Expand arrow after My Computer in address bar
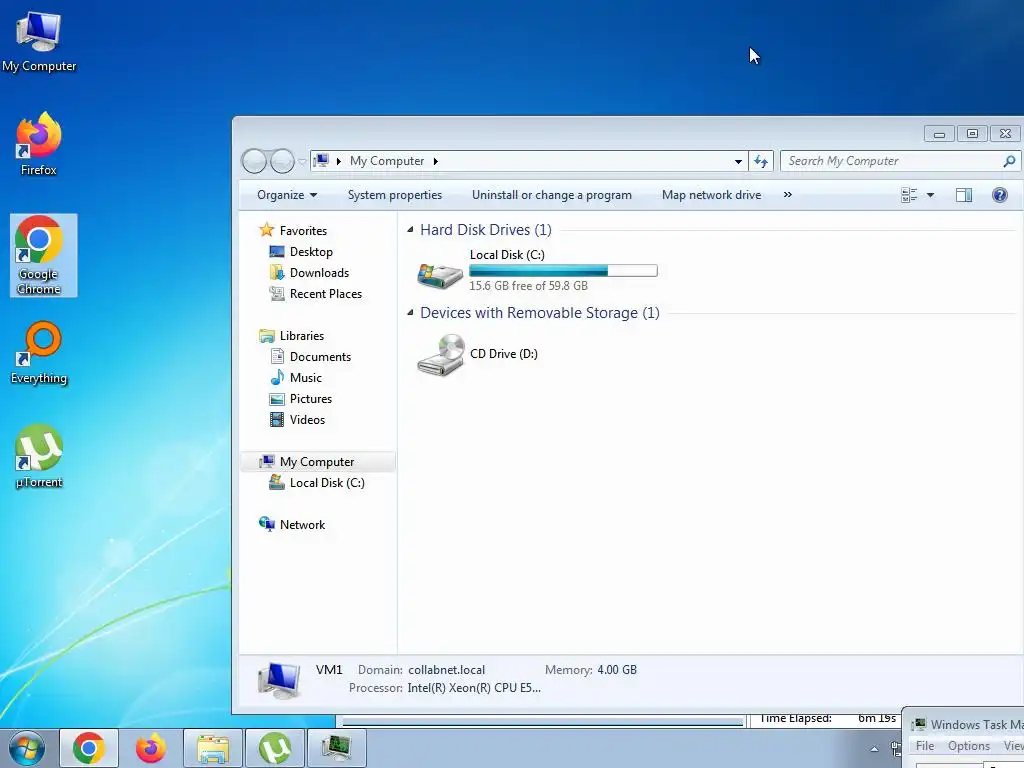The image size is (1024, 768). [x=436, y=161]
